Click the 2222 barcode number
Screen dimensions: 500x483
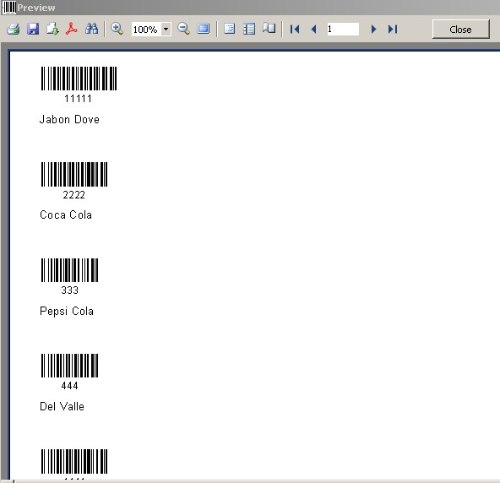[74, 195]
